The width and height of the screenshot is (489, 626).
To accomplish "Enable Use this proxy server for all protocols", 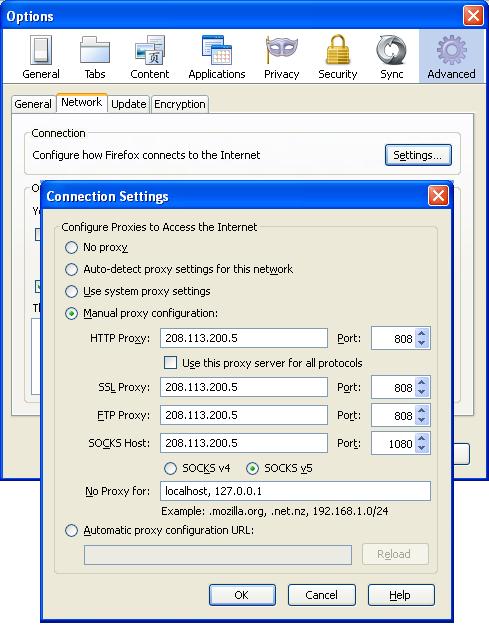I will [x=170, y=363].
